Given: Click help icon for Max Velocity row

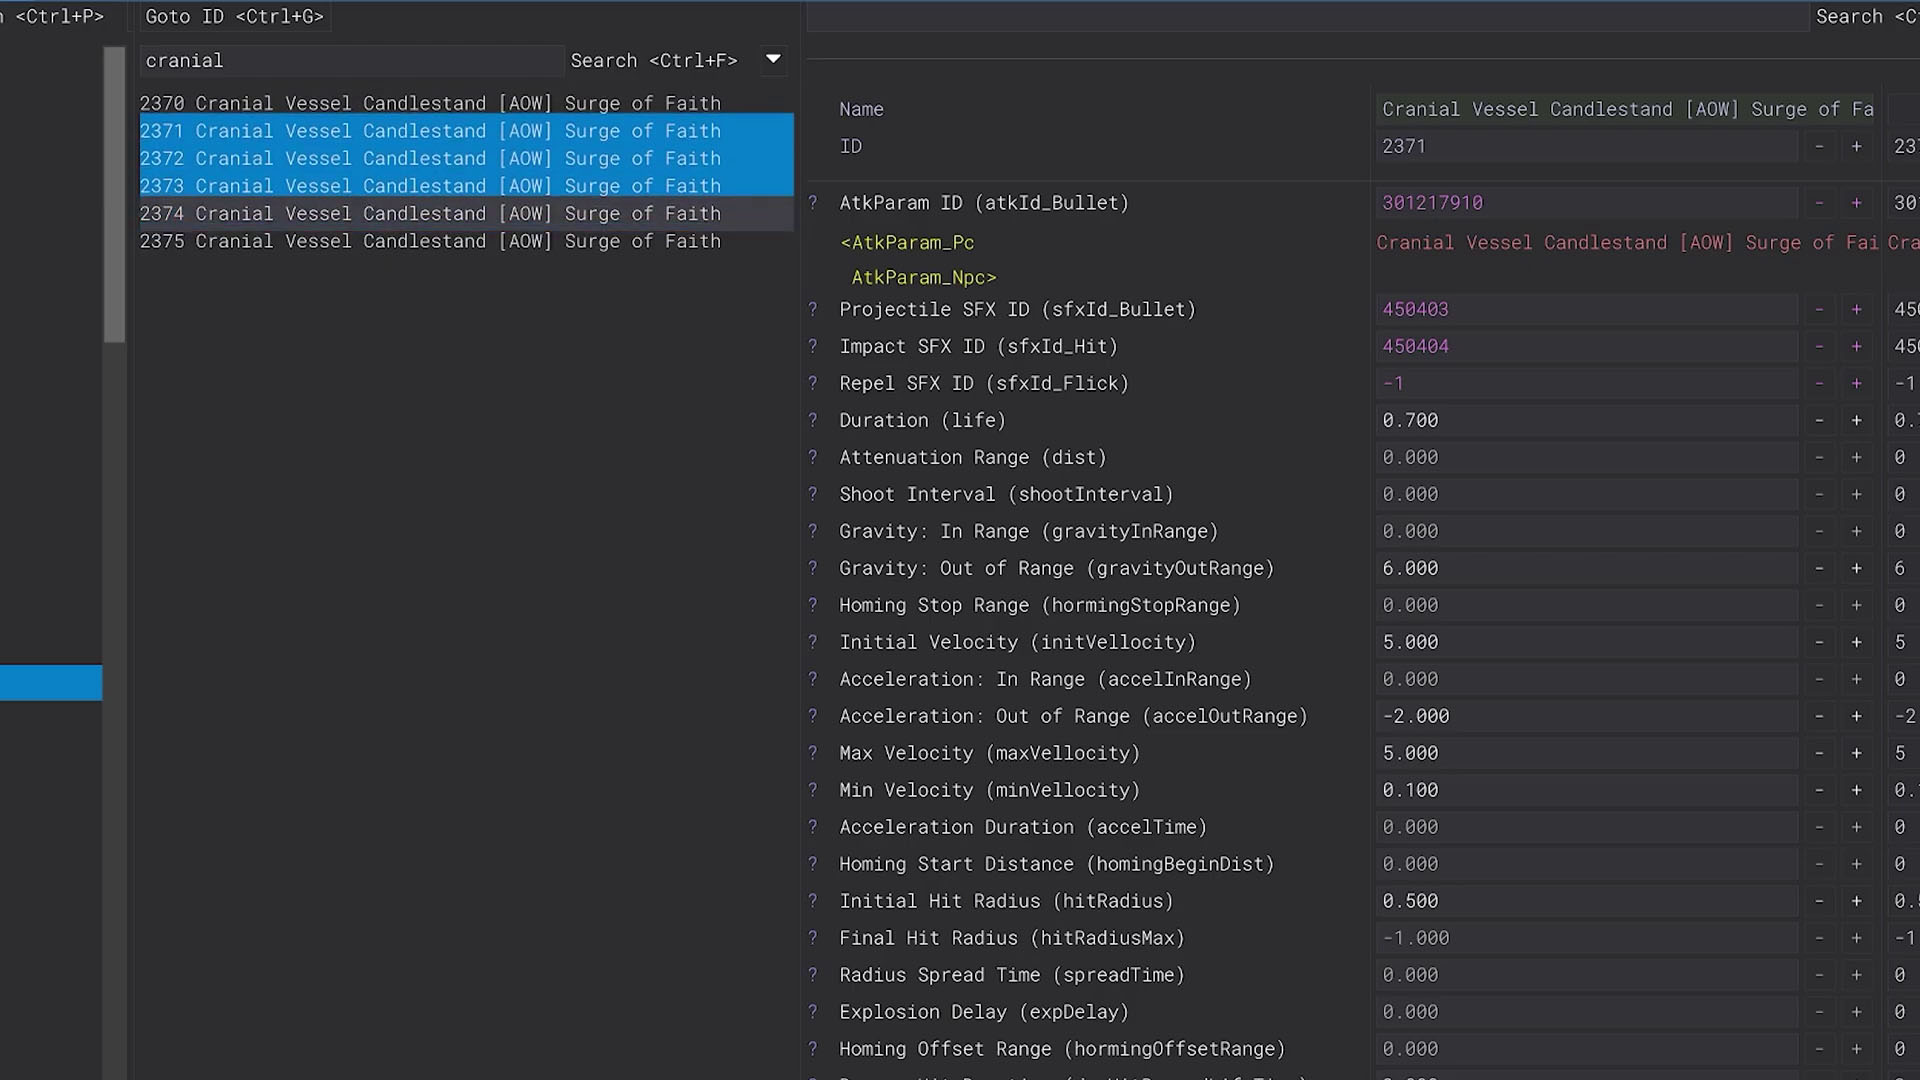Looking at the screenshot, I should pos(813,754).
